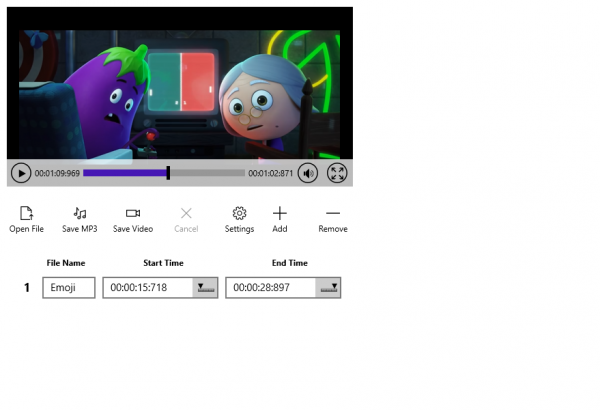Screen dimensions: 600x410
Task: Click the End Time column header
Action: [x=290, y=263]
